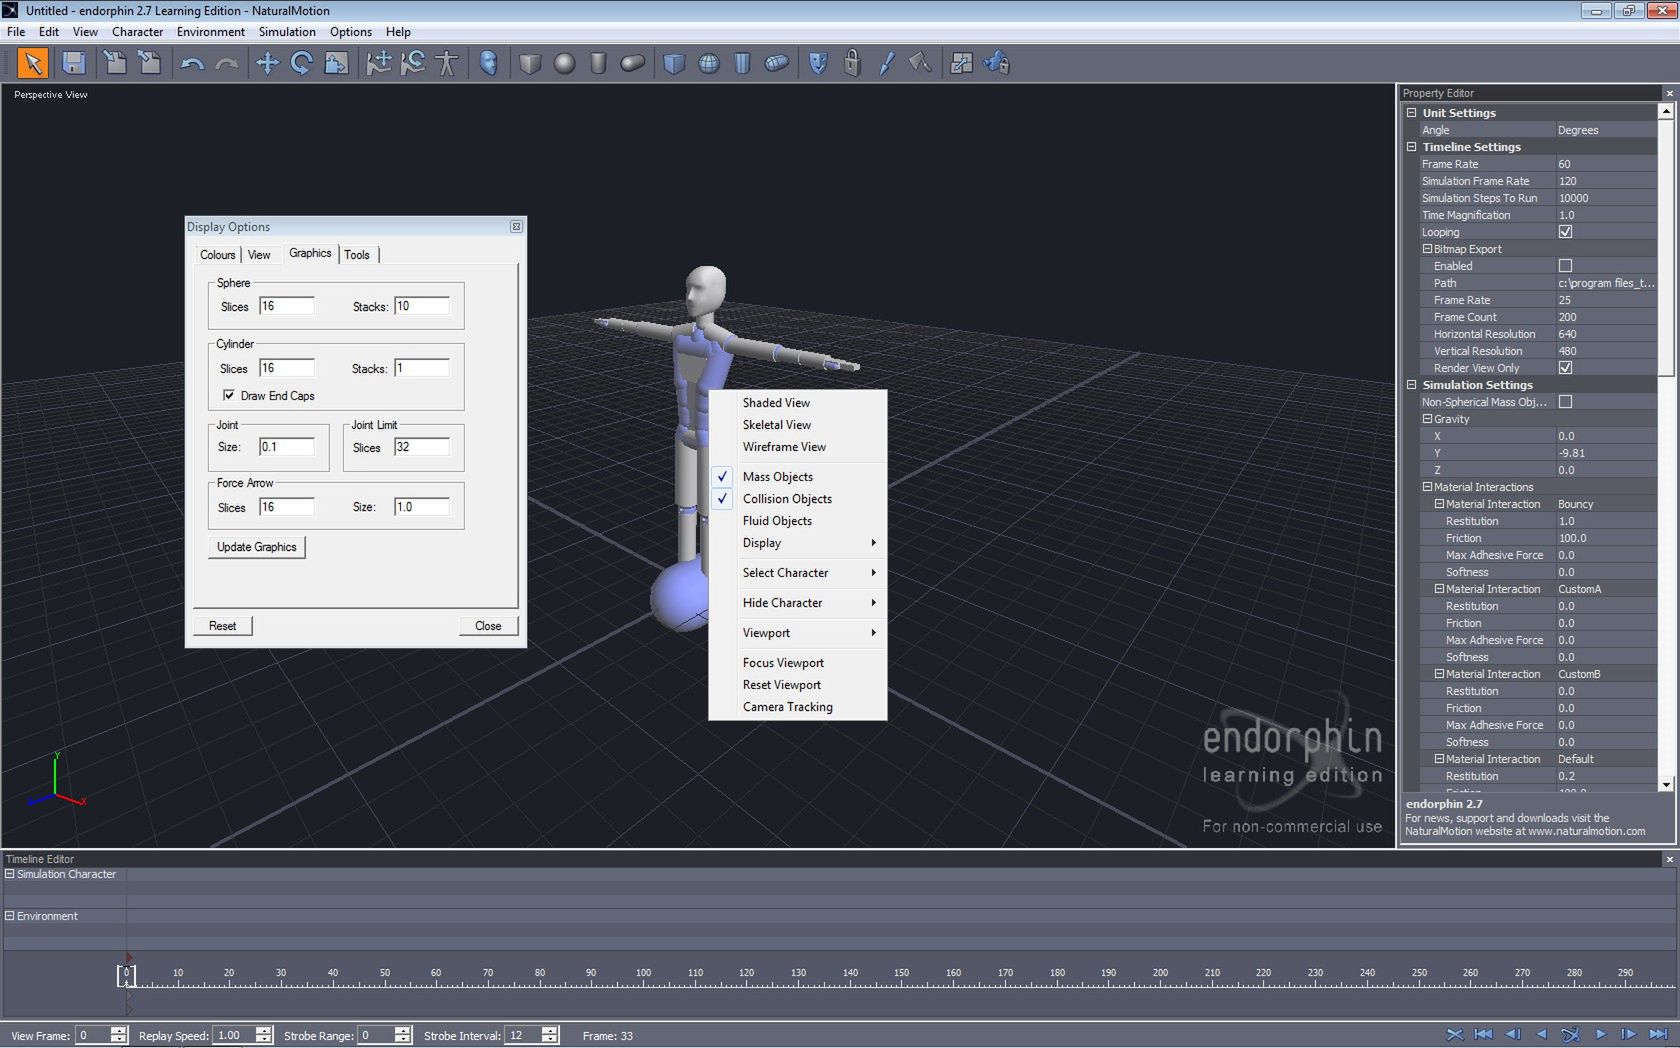Click the camera icon in toolbar
The height and width of the screenshot is (1048, 1680).
(x=996, y=64)
